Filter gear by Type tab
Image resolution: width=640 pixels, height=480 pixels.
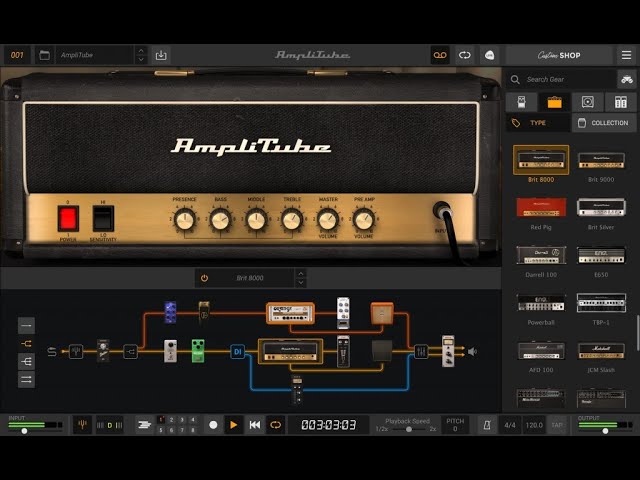538,123
